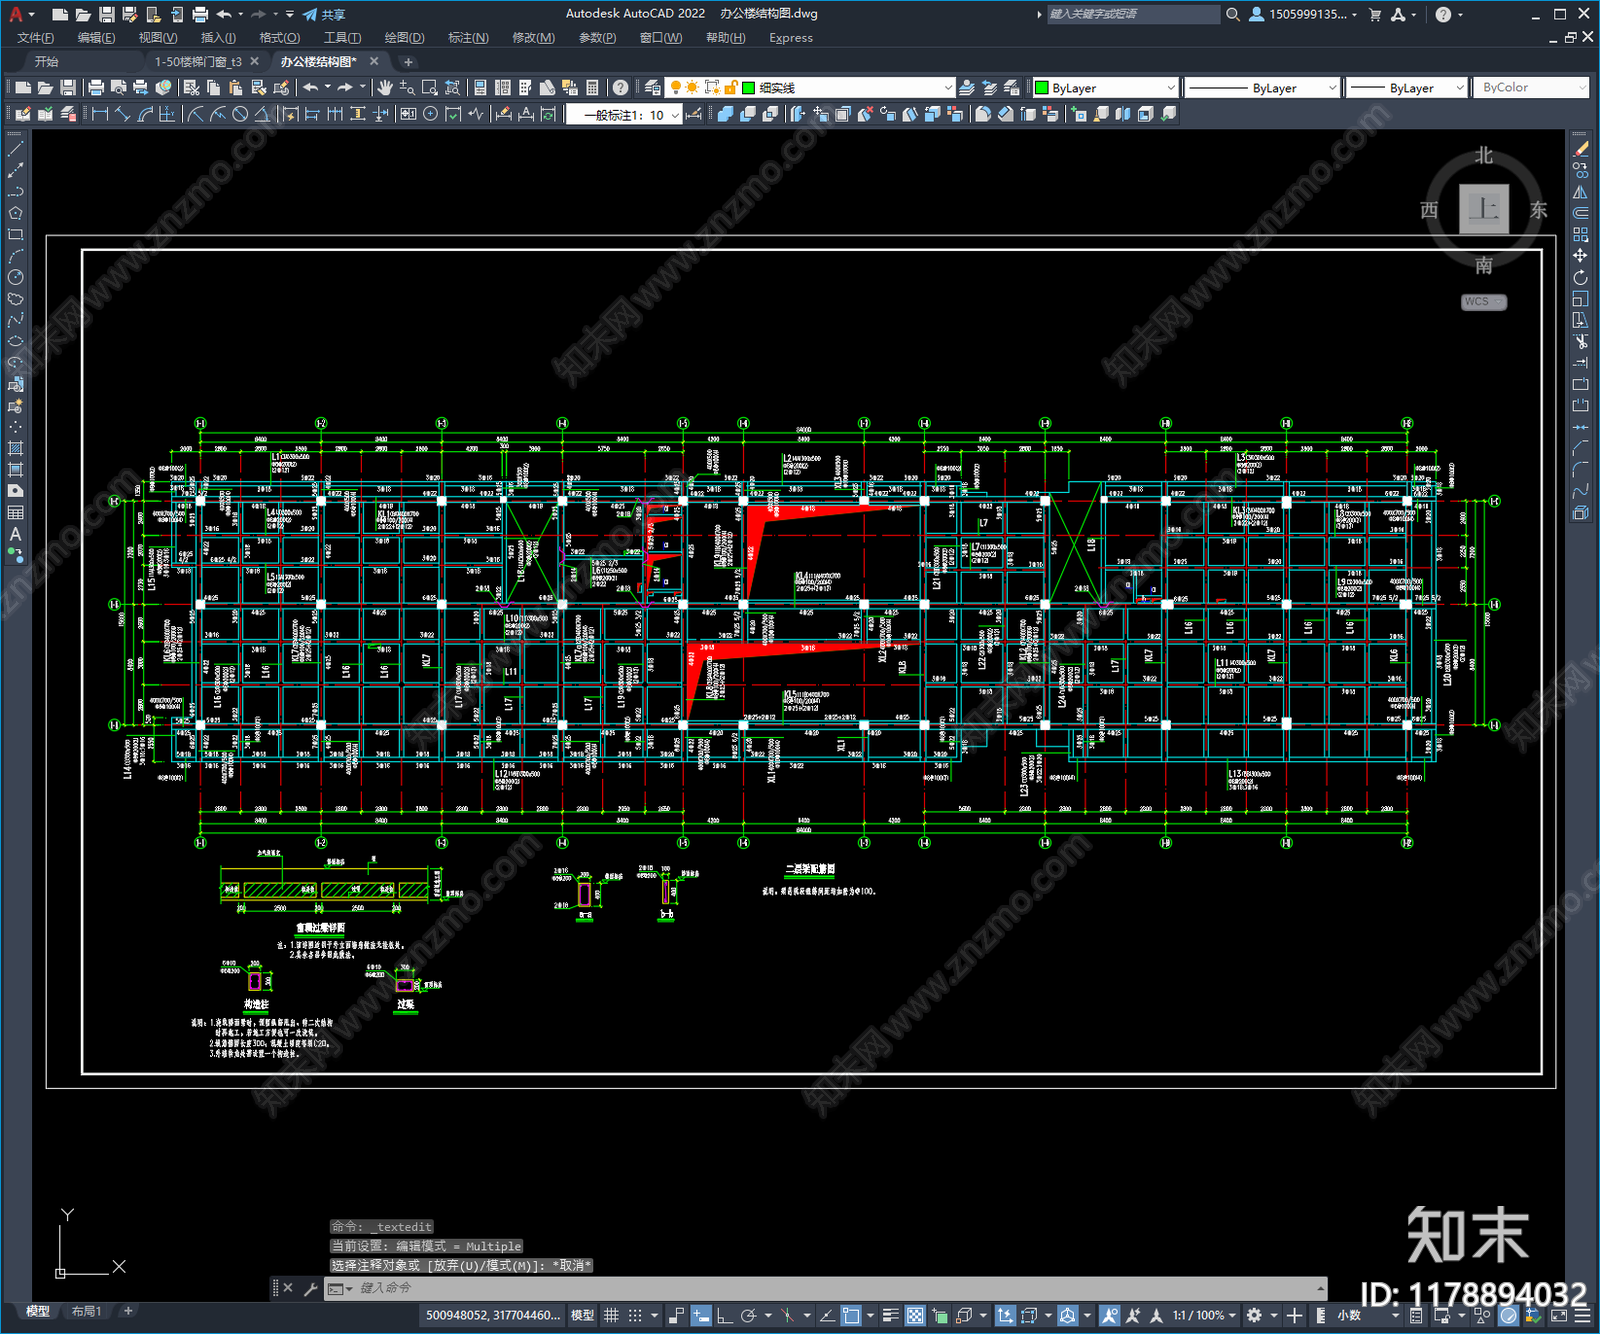Switch to the 1-50楼梯门窗_t3 tab
This screenshot has width=1600, height=1334.
click(198, 62)
